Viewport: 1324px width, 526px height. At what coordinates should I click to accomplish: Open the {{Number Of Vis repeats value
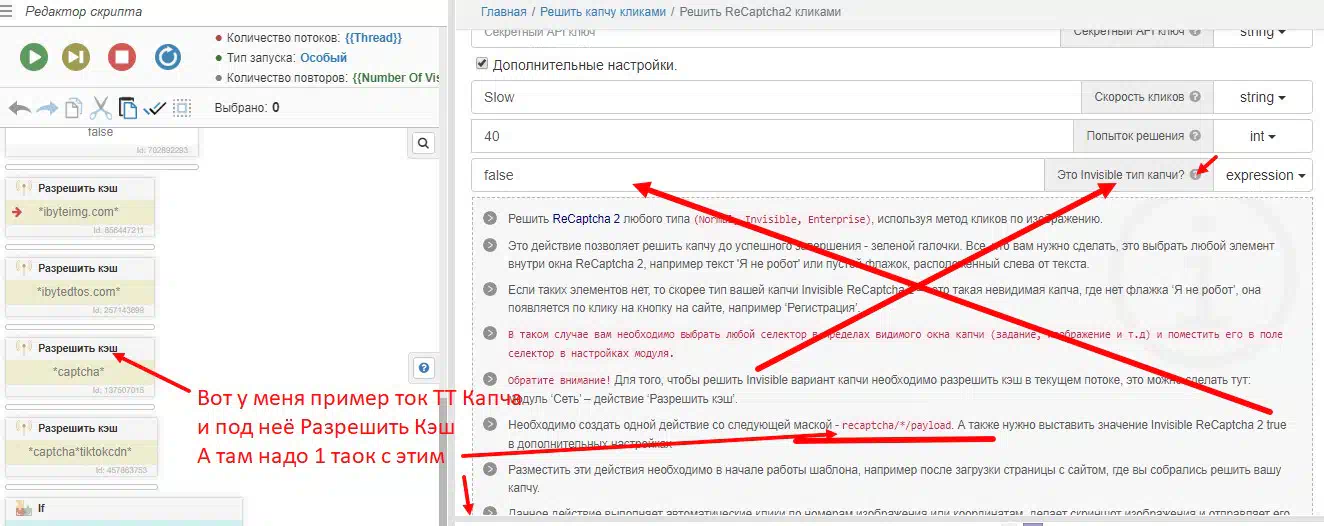pos(396,77)
